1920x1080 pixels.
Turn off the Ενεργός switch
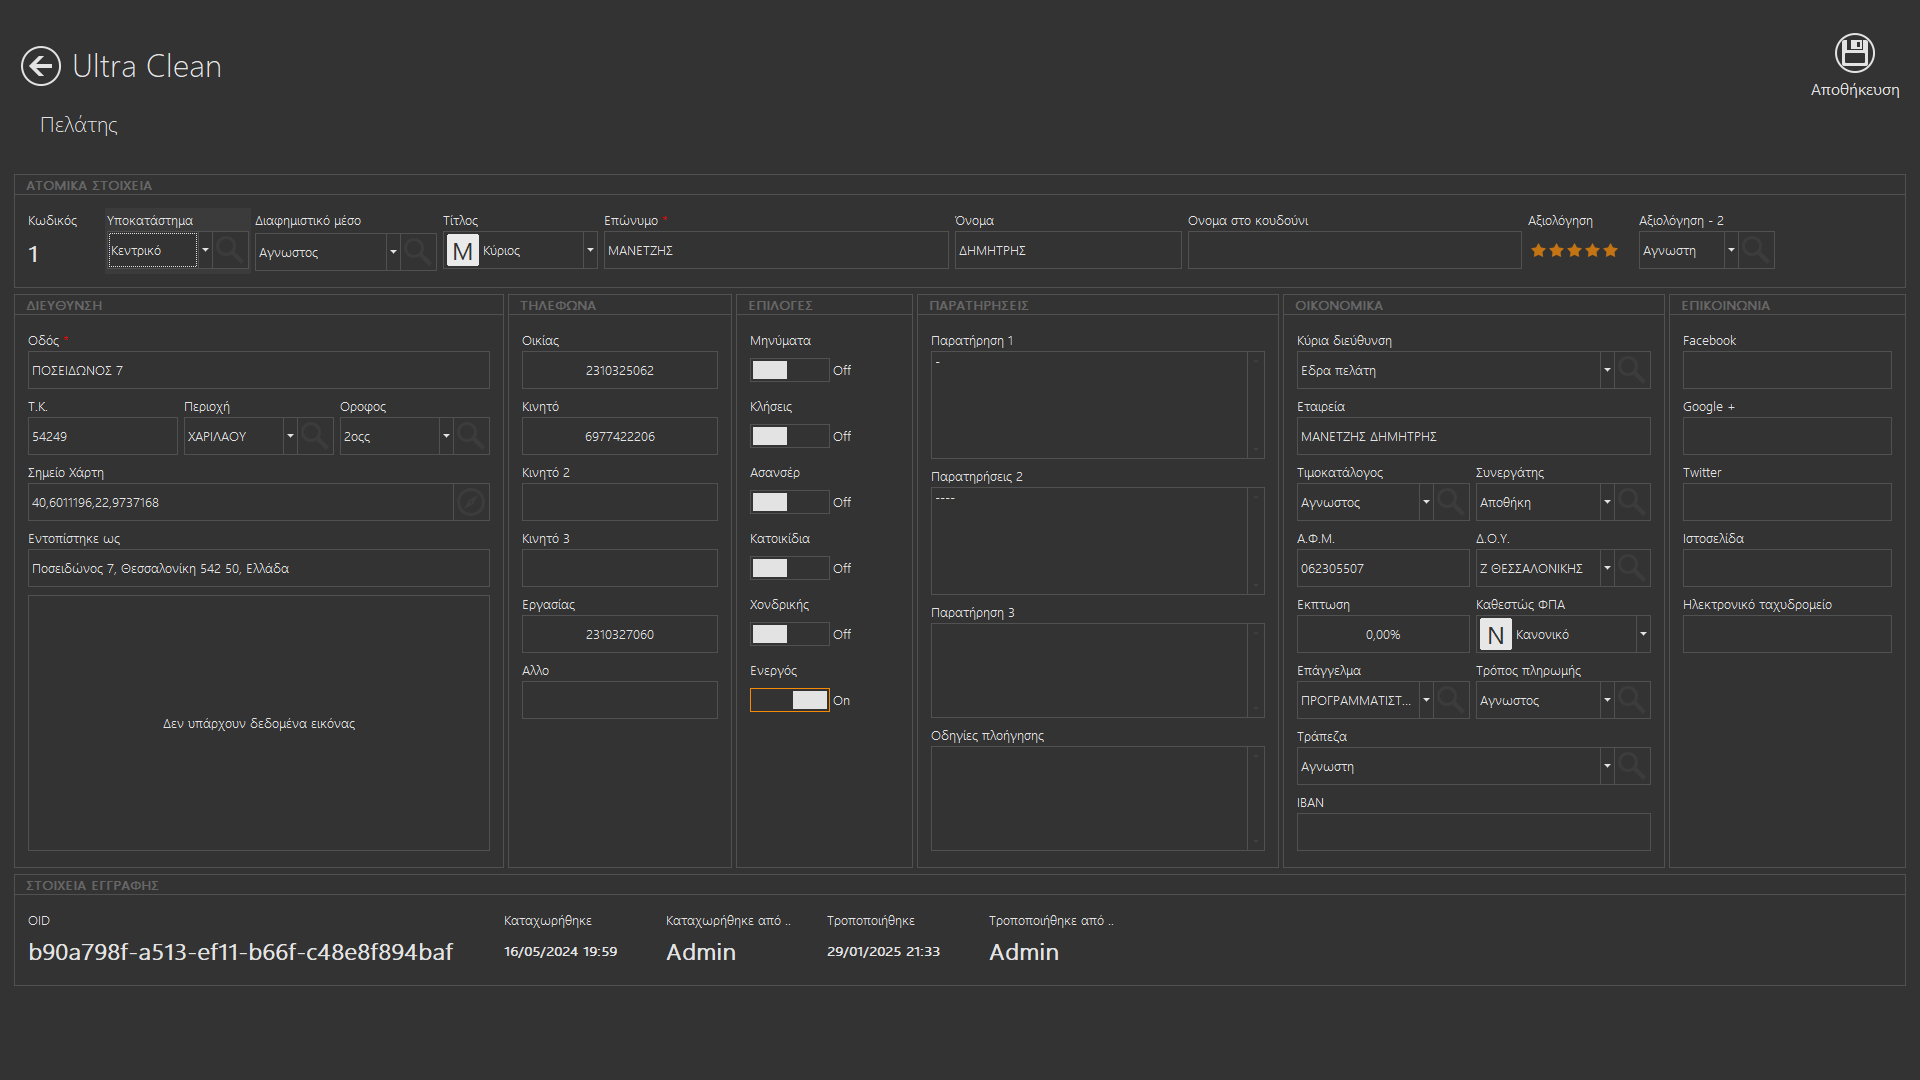(789, 700)
